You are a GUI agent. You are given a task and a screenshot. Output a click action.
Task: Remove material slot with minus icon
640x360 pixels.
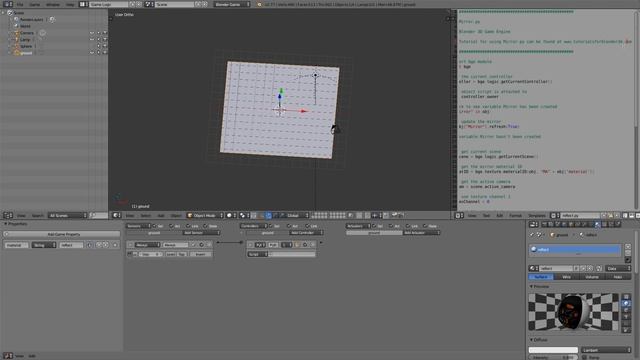[x=628, y=253]
